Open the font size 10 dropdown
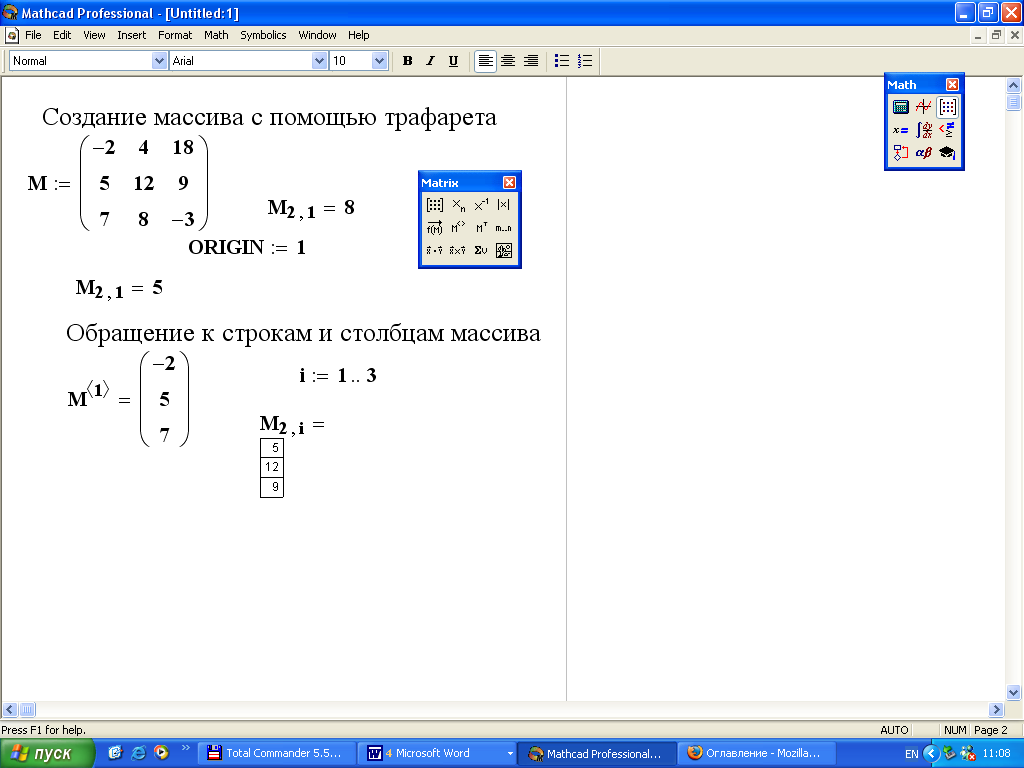Screen dimensions: 1024x768 pyautogui.click(x=379, y=61)
